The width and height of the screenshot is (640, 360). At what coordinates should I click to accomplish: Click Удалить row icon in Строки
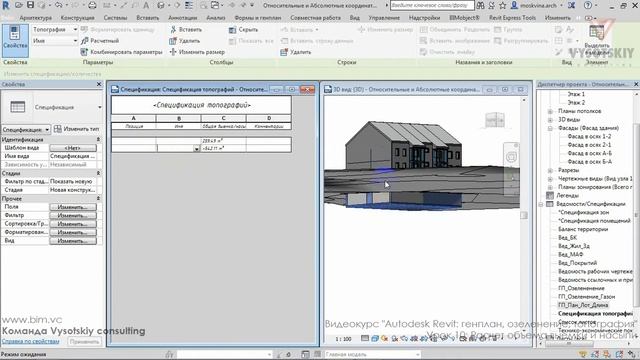284,52
